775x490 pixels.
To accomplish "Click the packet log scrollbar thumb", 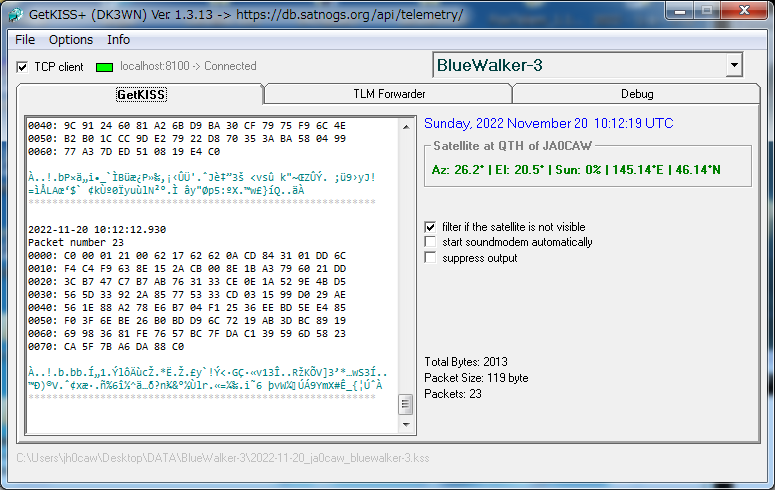I will 405,404.
